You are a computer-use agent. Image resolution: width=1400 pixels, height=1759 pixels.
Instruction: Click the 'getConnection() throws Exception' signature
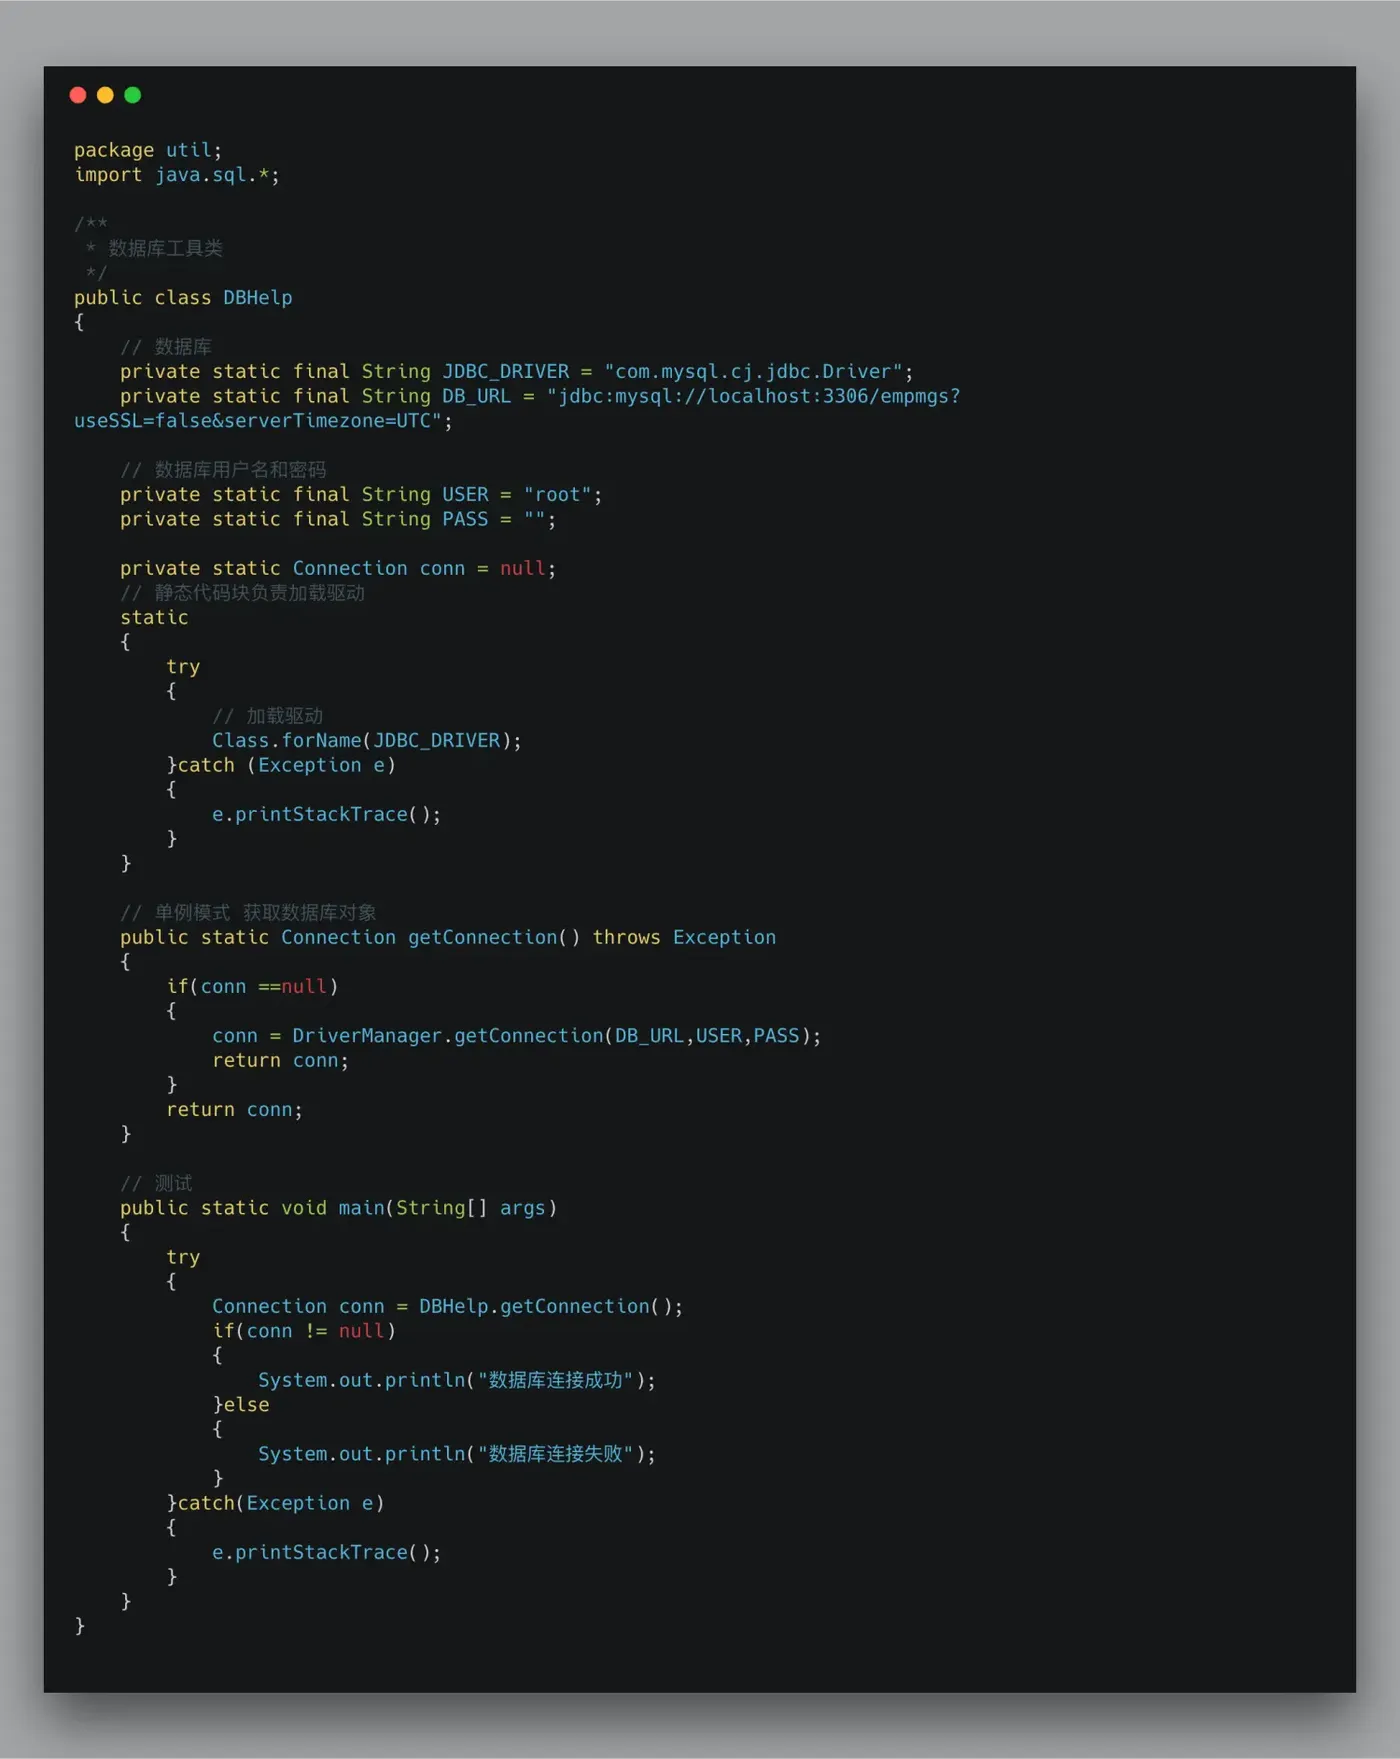[x=592, y=938]
